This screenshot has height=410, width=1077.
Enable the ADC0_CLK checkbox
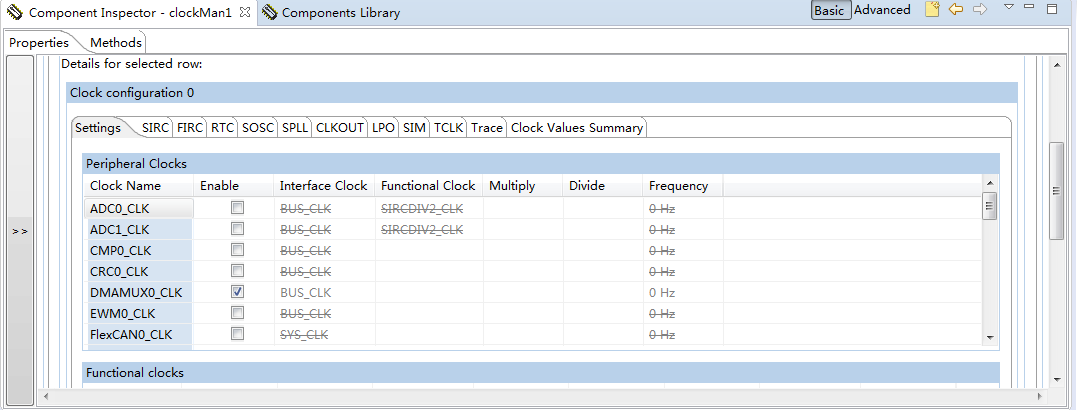[x=237, y=207]
